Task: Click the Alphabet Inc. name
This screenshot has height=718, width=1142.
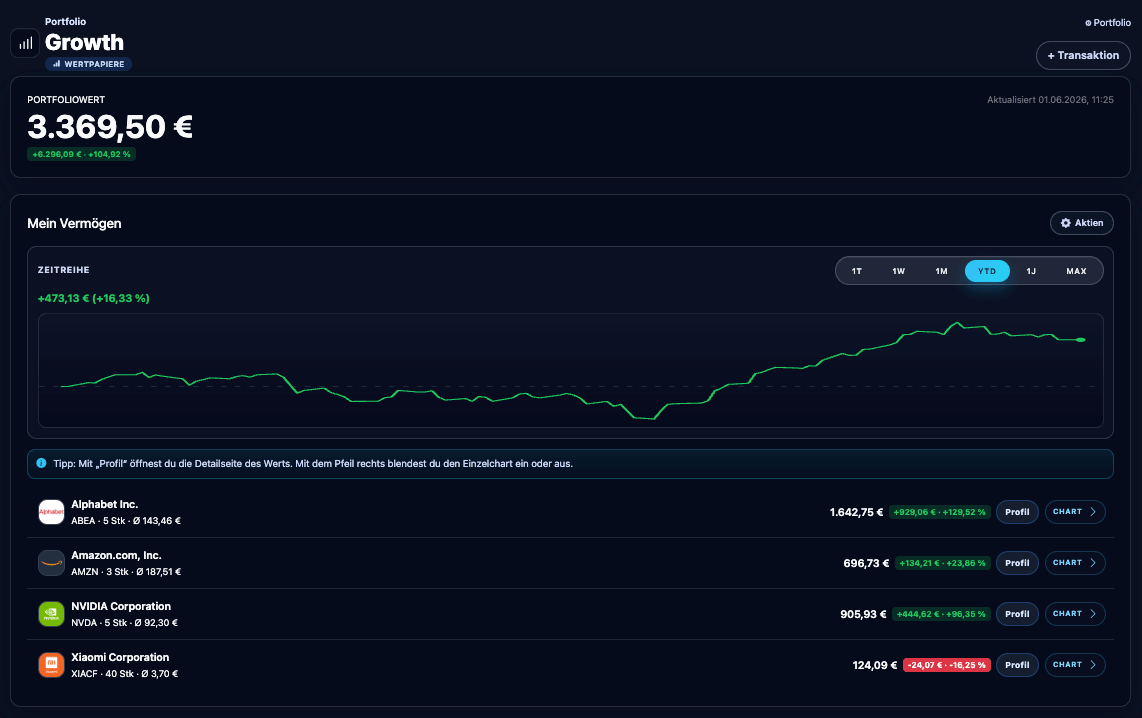Action: (x=104, y=504)
